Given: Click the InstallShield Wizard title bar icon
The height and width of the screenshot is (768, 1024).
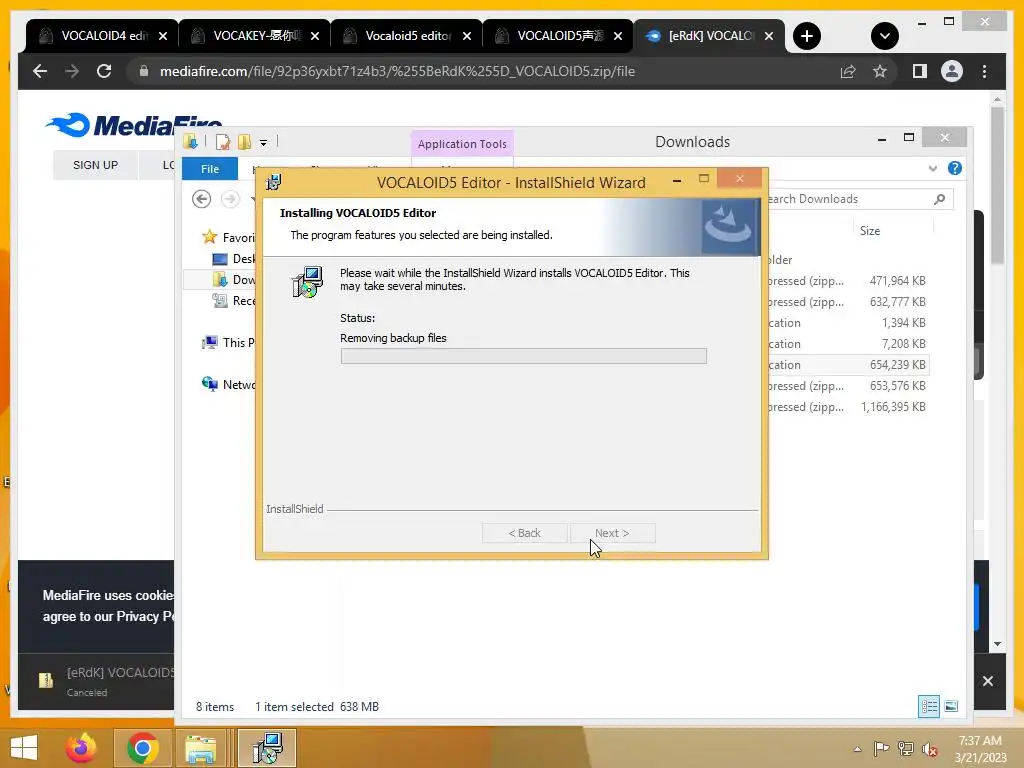Looking at the screenshot, I should [x=274, y=182].
